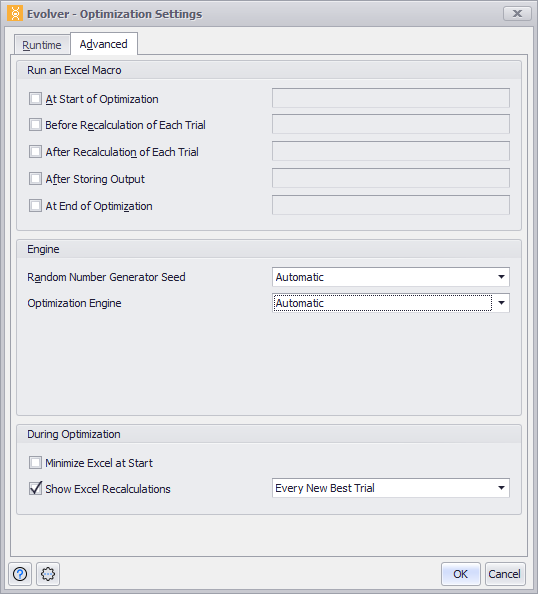Click the Evolver DNA logo in title bar
The width and height of the screenshot is (538, 594).
click(x=15, y=14)
